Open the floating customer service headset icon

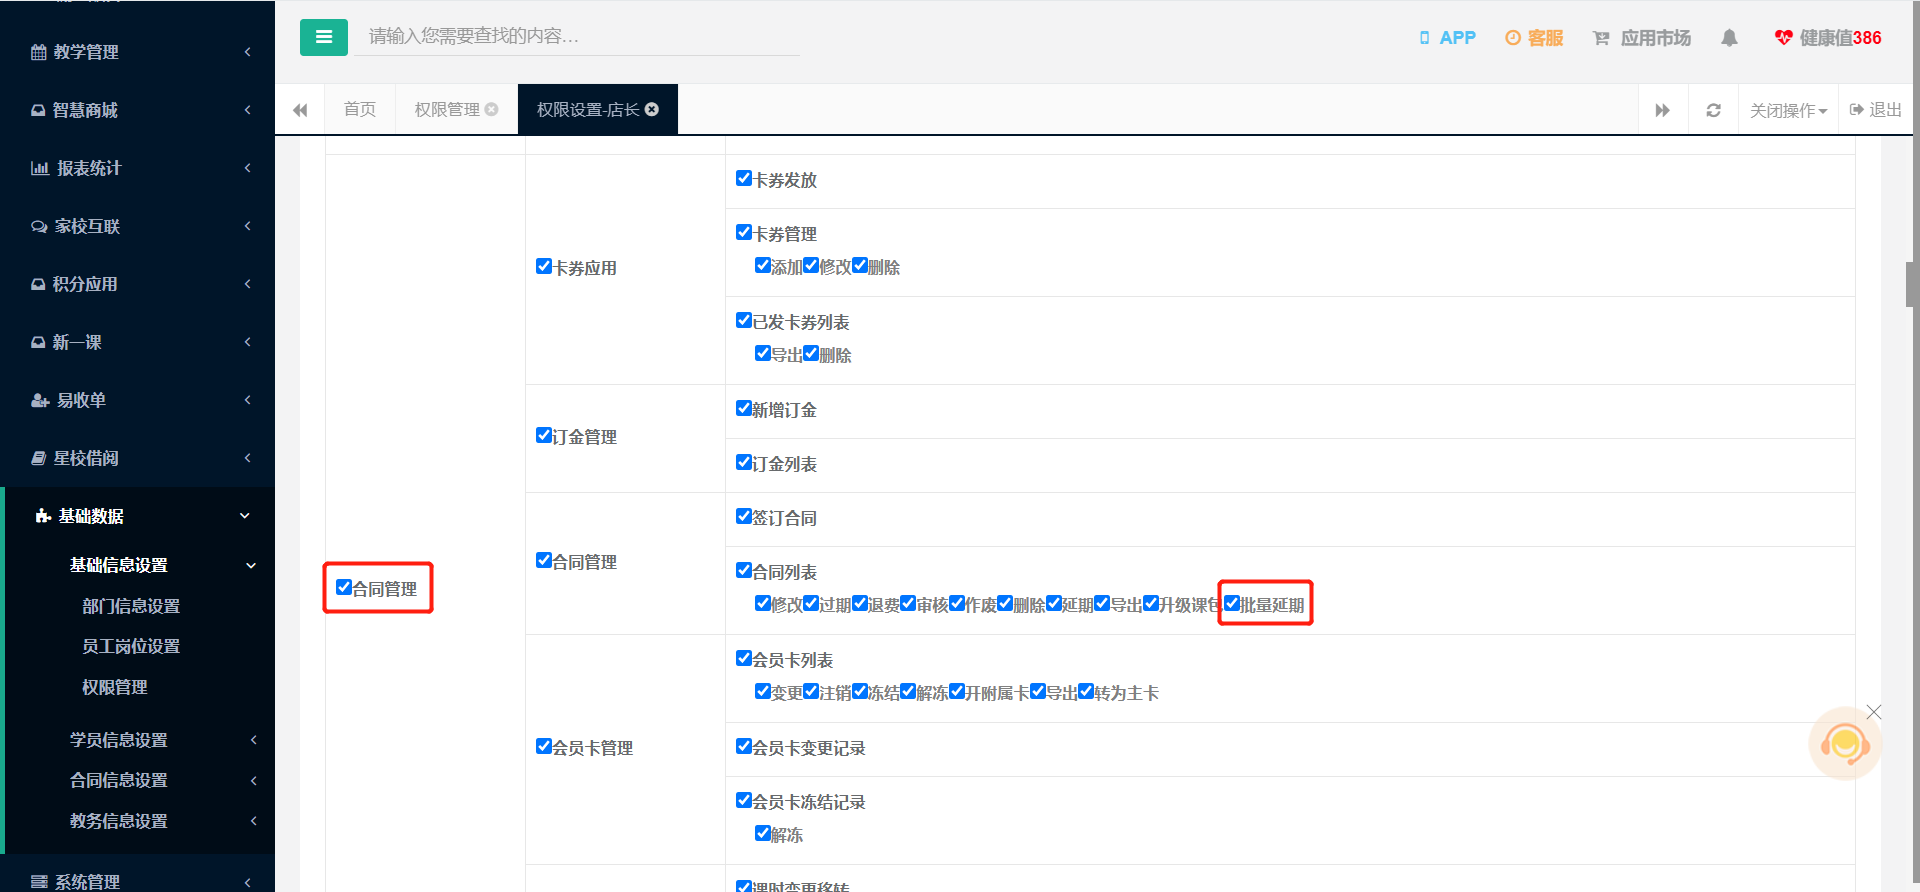(x=1844, y=744)
